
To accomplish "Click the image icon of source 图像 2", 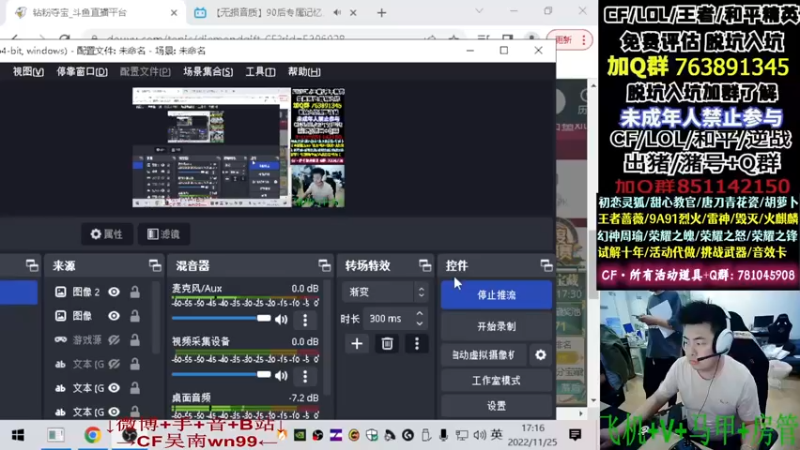I will pyautogui.click(x=60, y=292).
